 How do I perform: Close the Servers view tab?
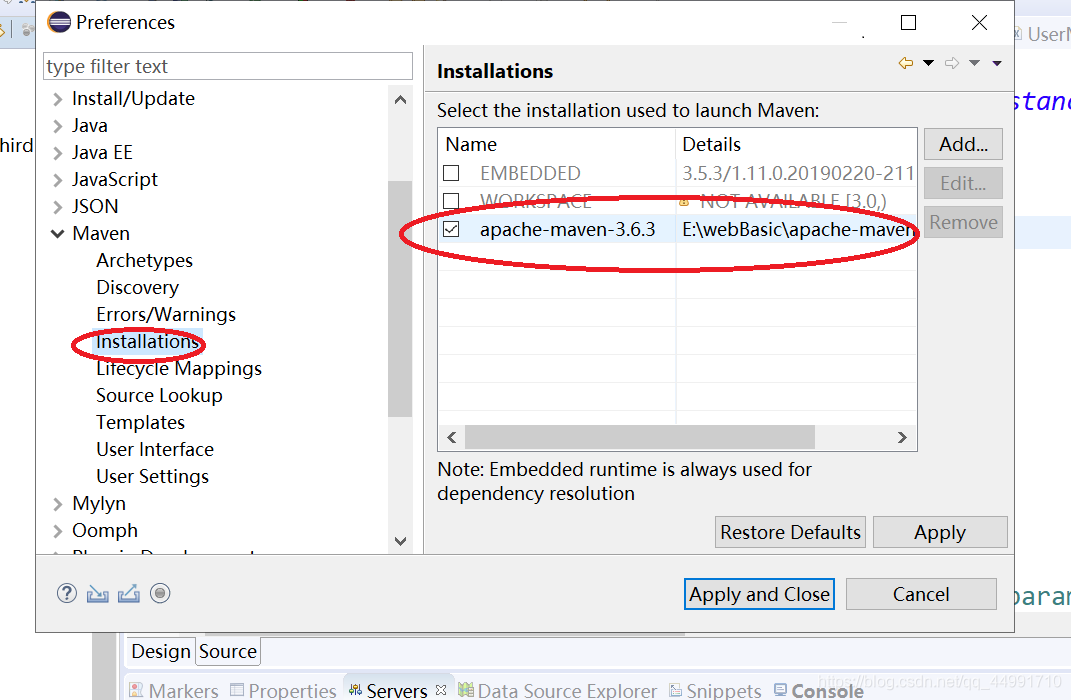pyautogui.click(x=441, y=690)
